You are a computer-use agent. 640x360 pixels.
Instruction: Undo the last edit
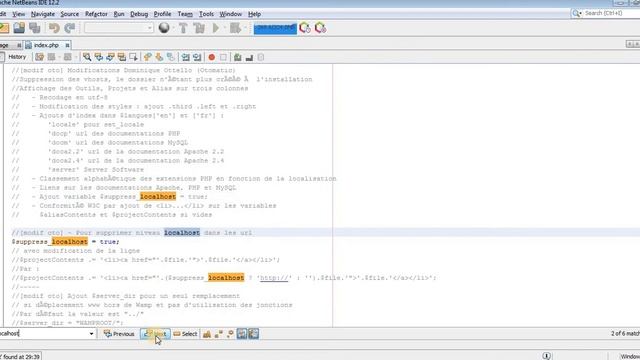pyautogui.click(x=54, y=28)
